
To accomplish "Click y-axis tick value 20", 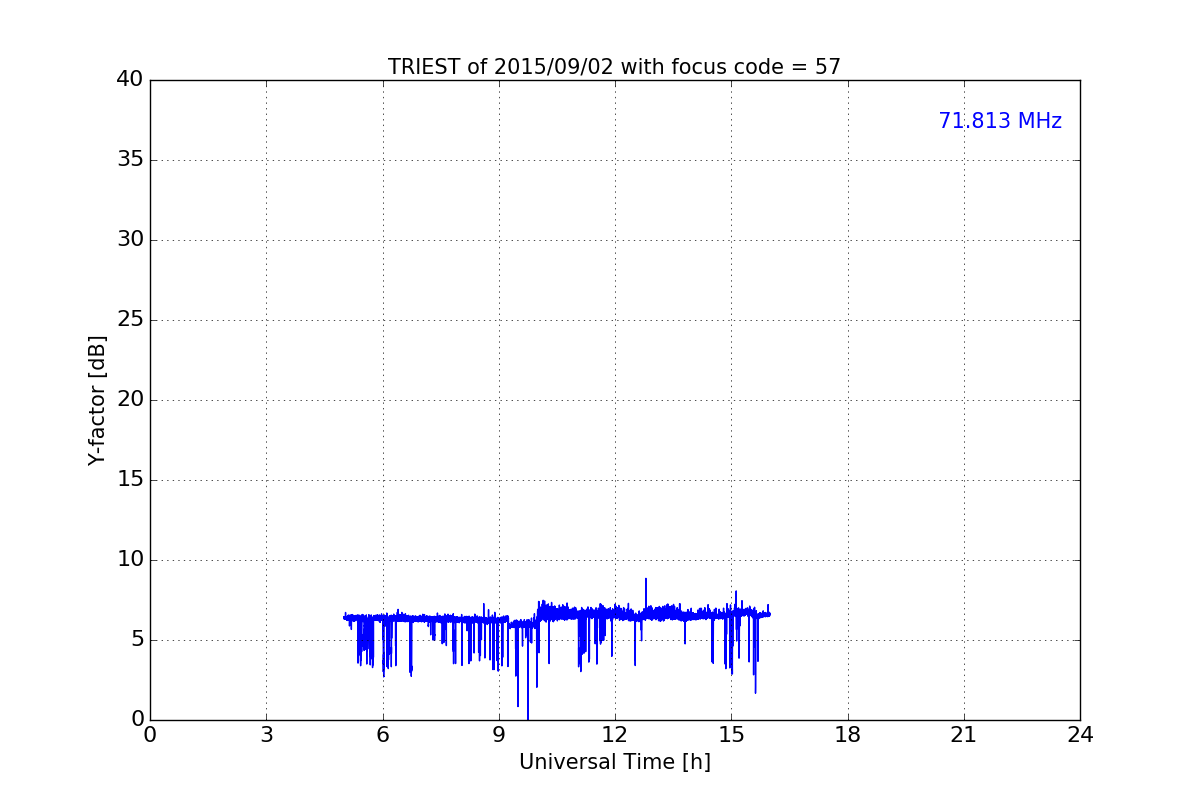I will tap(130, 400).
